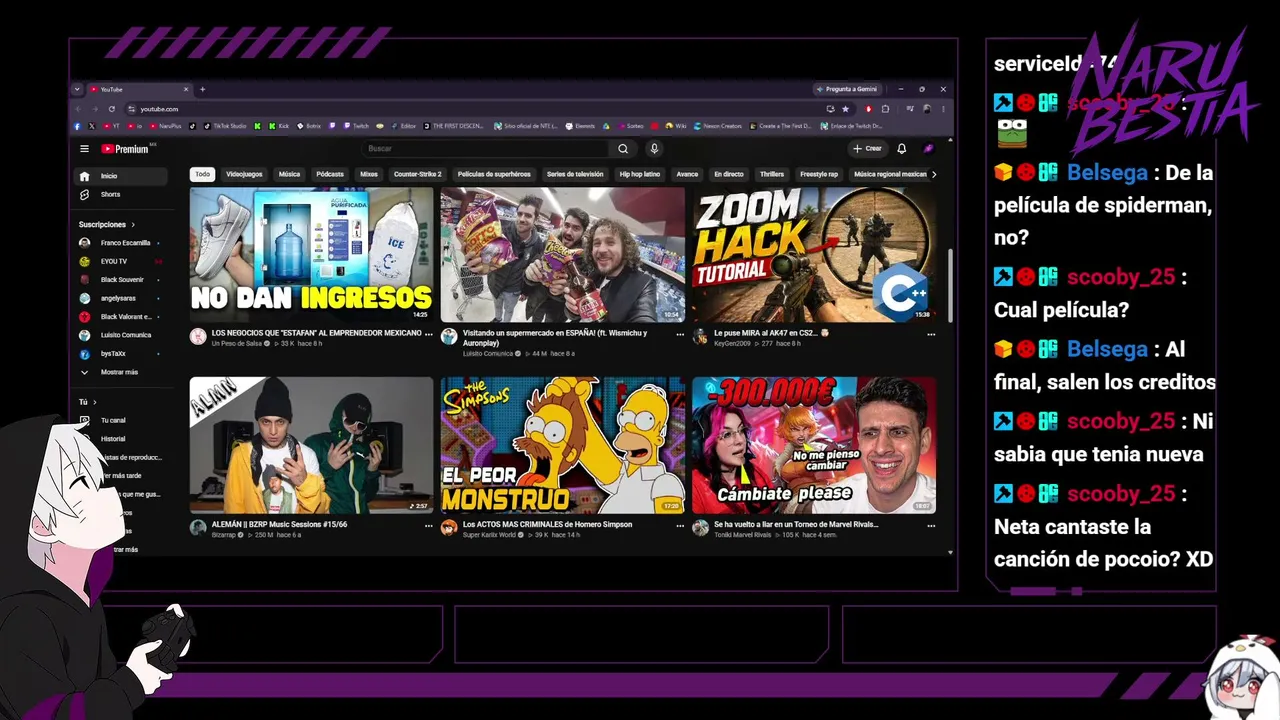The image size is (1280, 720).
Task: Click the YouTube search field
Action: [x=486, y=149]
